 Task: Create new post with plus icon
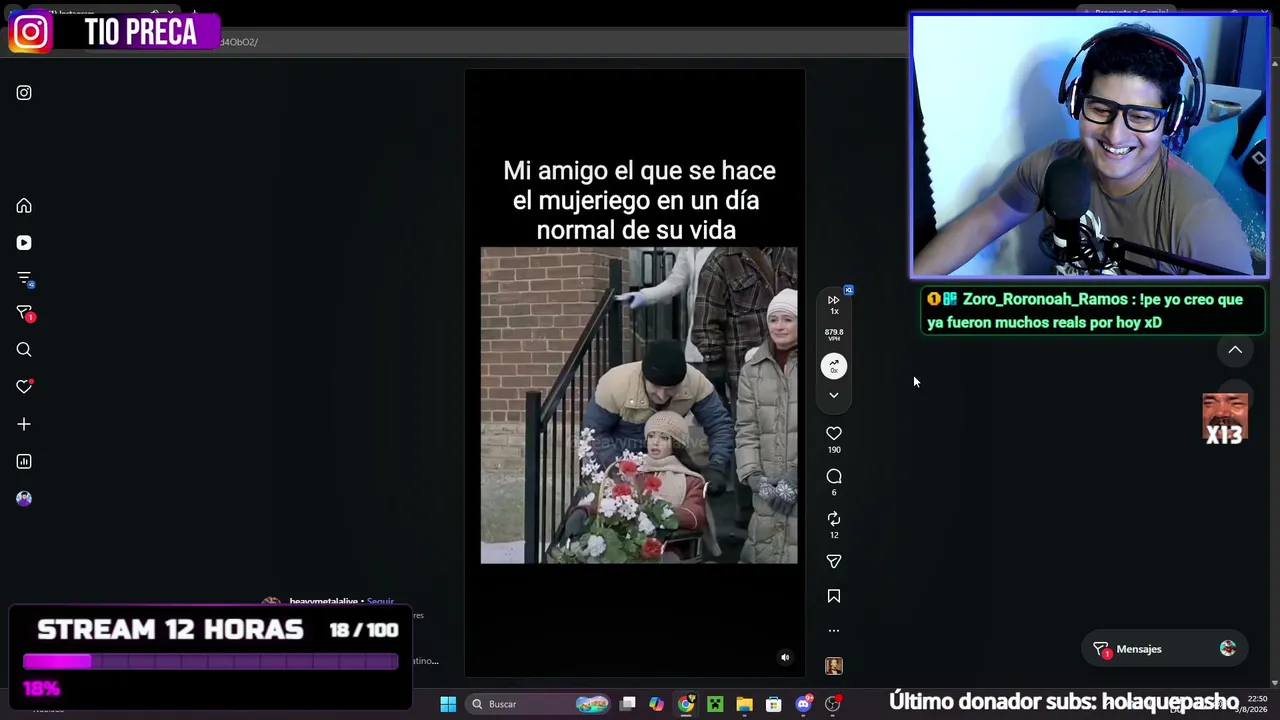pos(24,424)
